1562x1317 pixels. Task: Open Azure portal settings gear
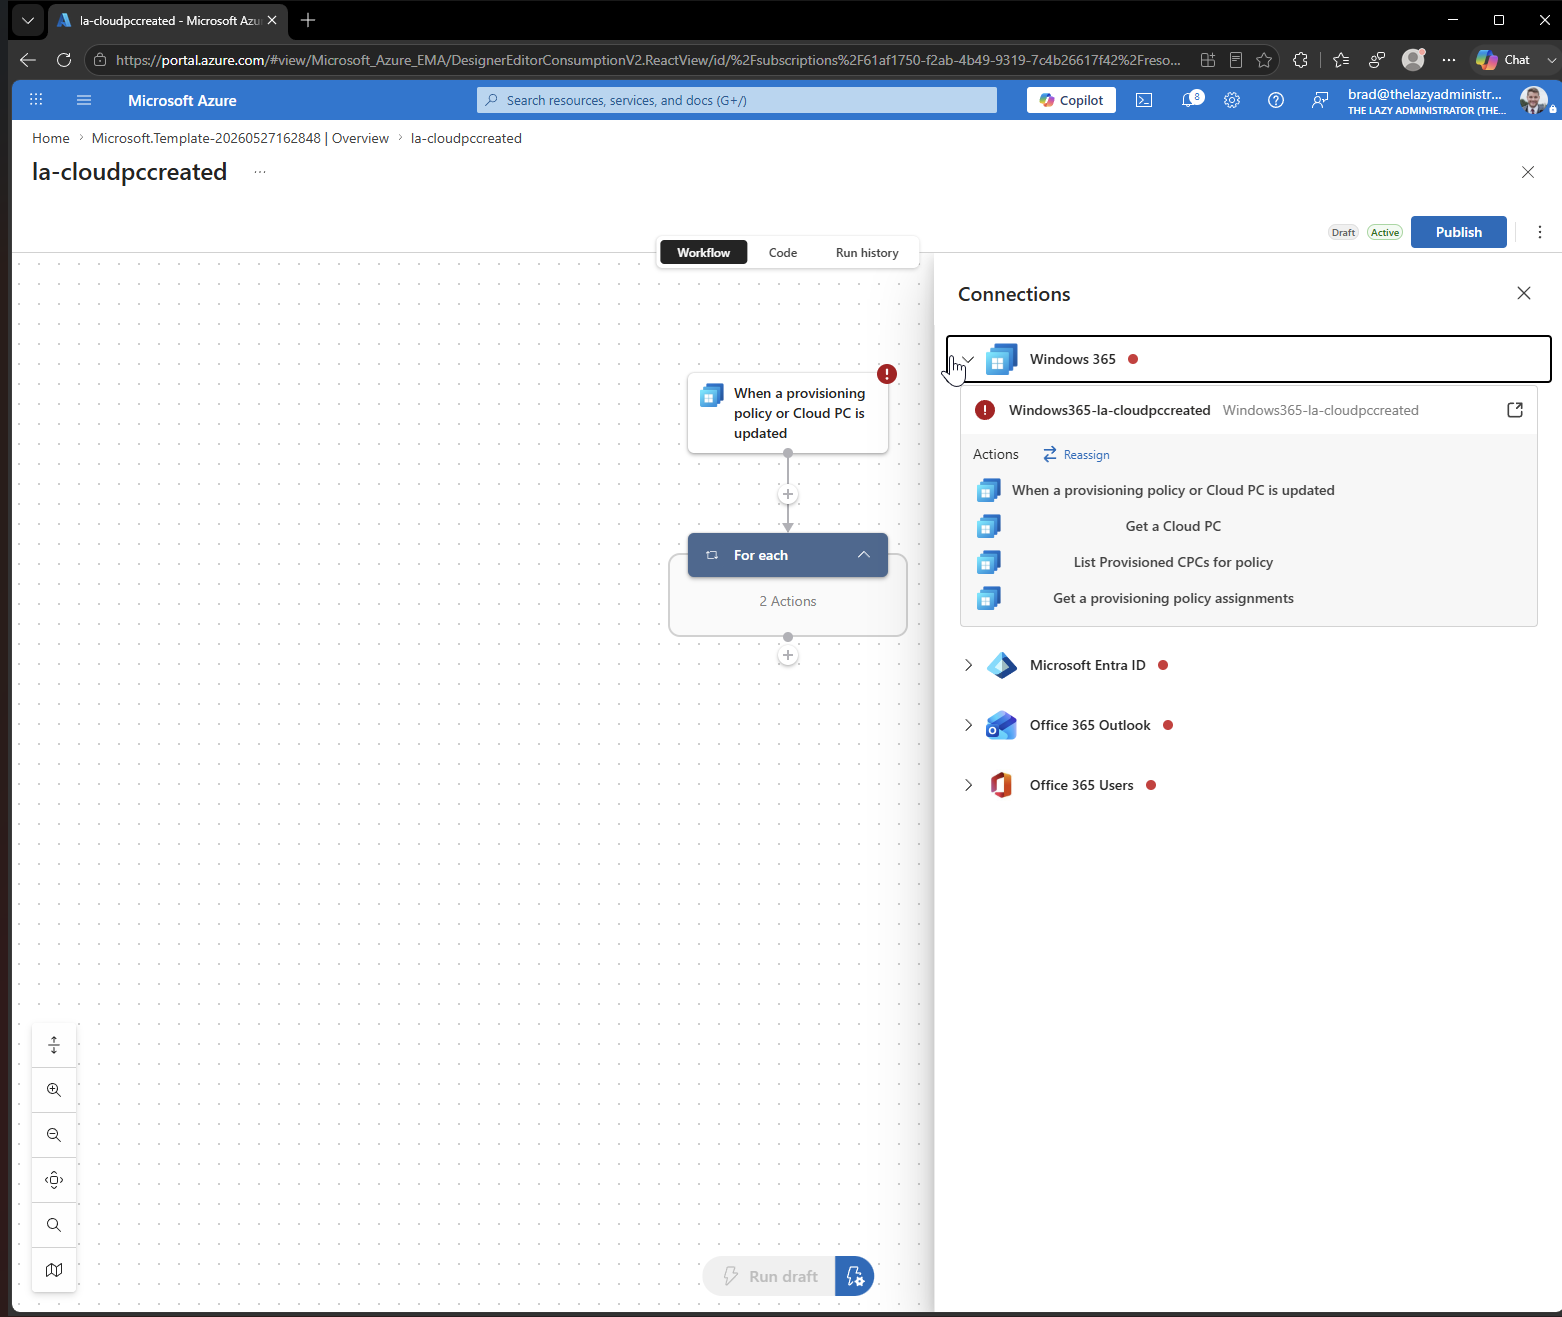(1232, 100)
